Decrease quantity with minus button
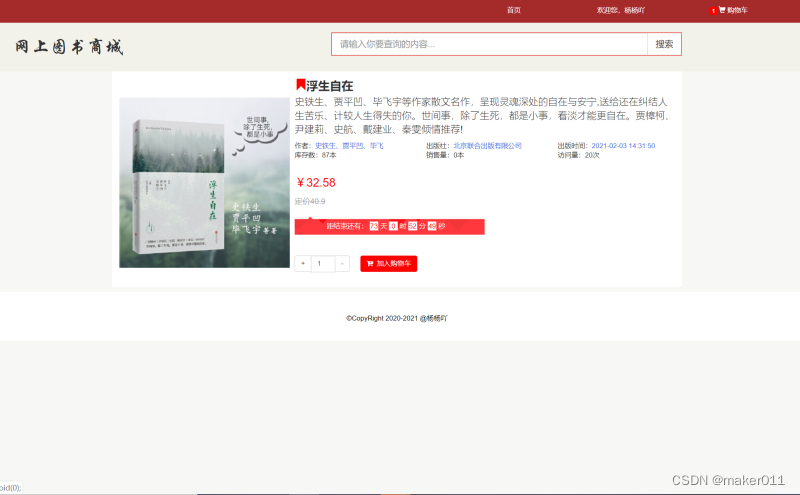The width and height of the screenshot is (800, 495). (x=342, y=263)
